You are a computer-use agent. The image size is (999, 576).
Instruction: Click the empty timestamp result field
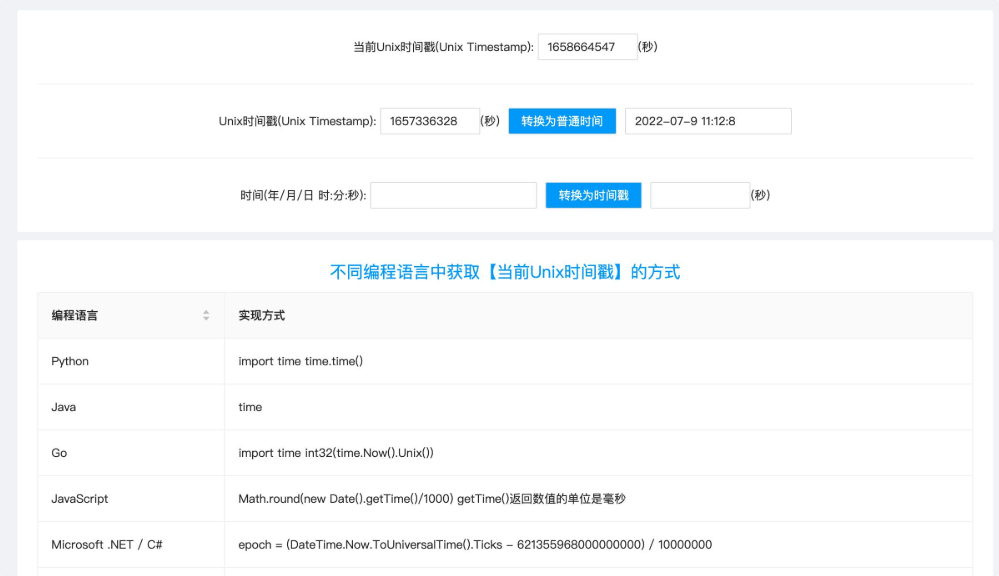700,195
